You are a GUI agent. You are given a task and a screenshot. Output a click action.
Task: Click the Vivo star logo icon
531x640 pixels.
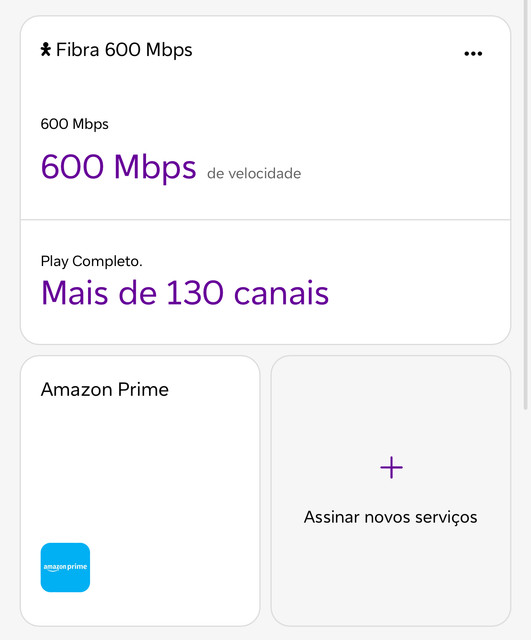pyautogui.click(x=46, y=49)
